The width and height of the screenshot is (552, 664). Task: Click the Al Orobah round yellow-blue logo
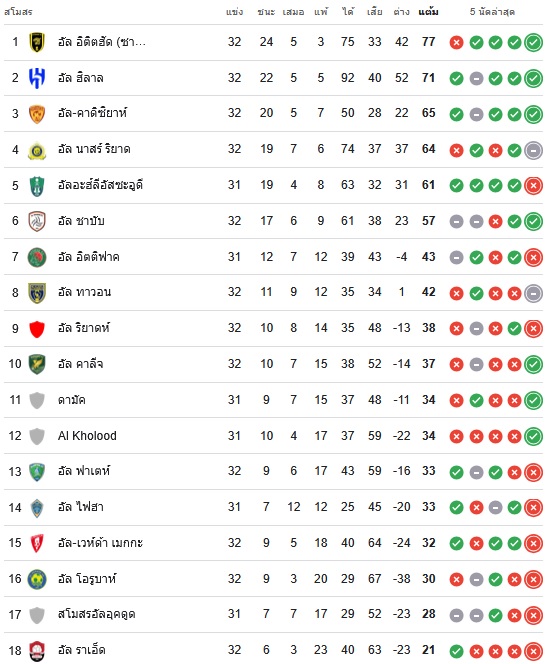(x=37, y=580)
